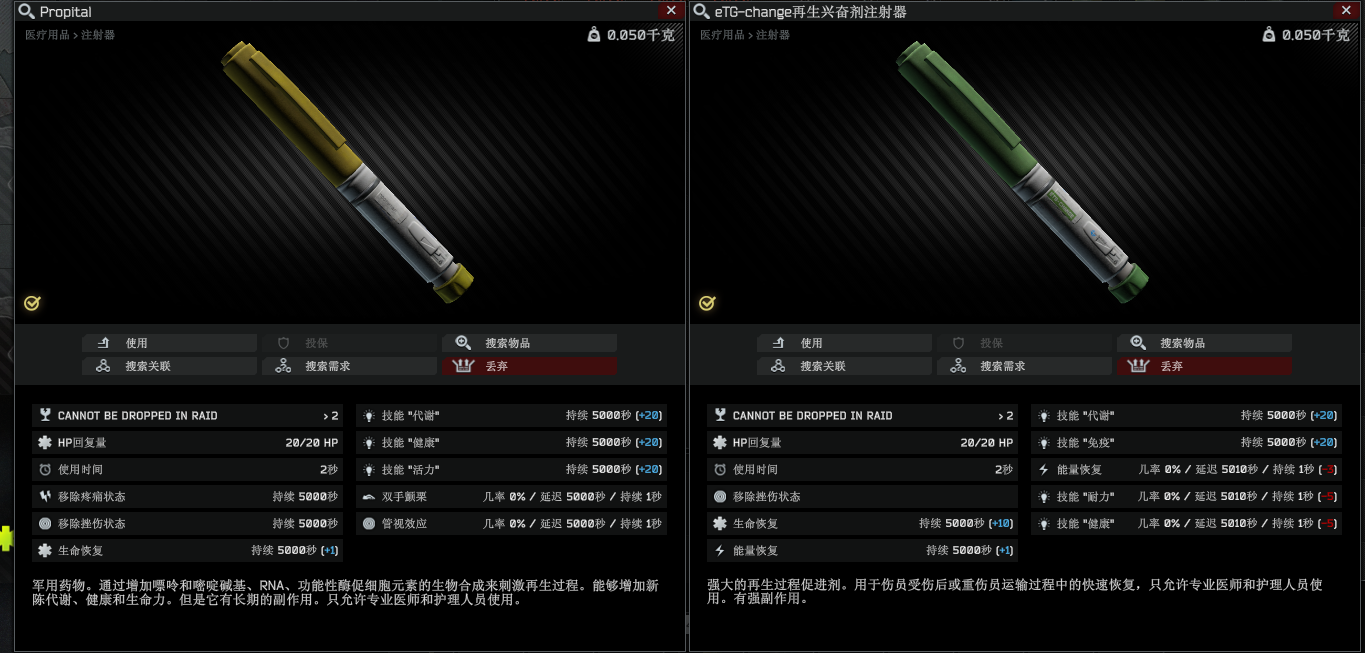
Task: Select 搜索关联 in the Propital window
Action: (x=169, y=366)
